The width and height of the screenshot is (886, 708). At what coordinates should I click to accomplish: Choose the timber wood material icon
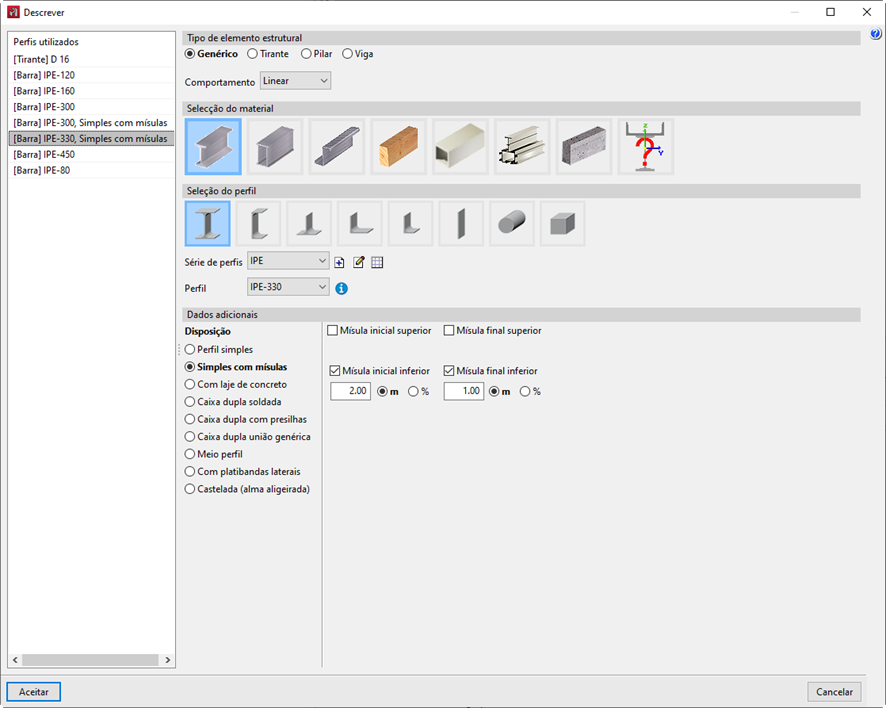398,146
